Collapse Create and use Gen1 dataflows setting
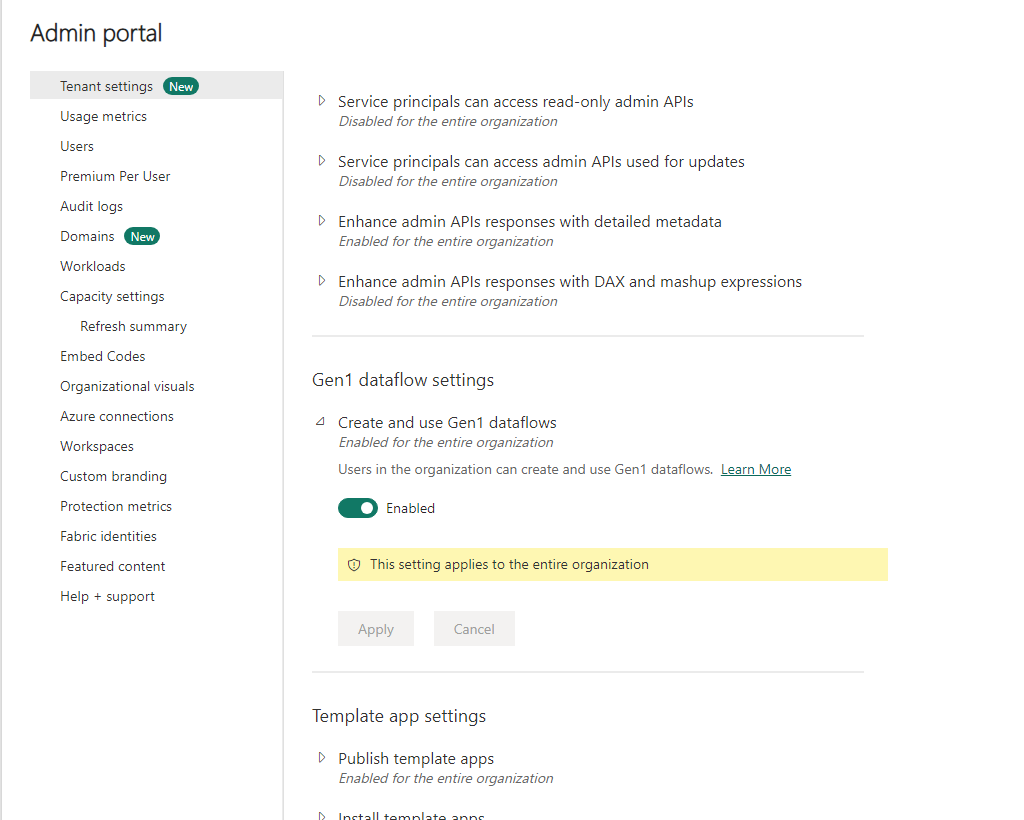 tap(321, 422)
